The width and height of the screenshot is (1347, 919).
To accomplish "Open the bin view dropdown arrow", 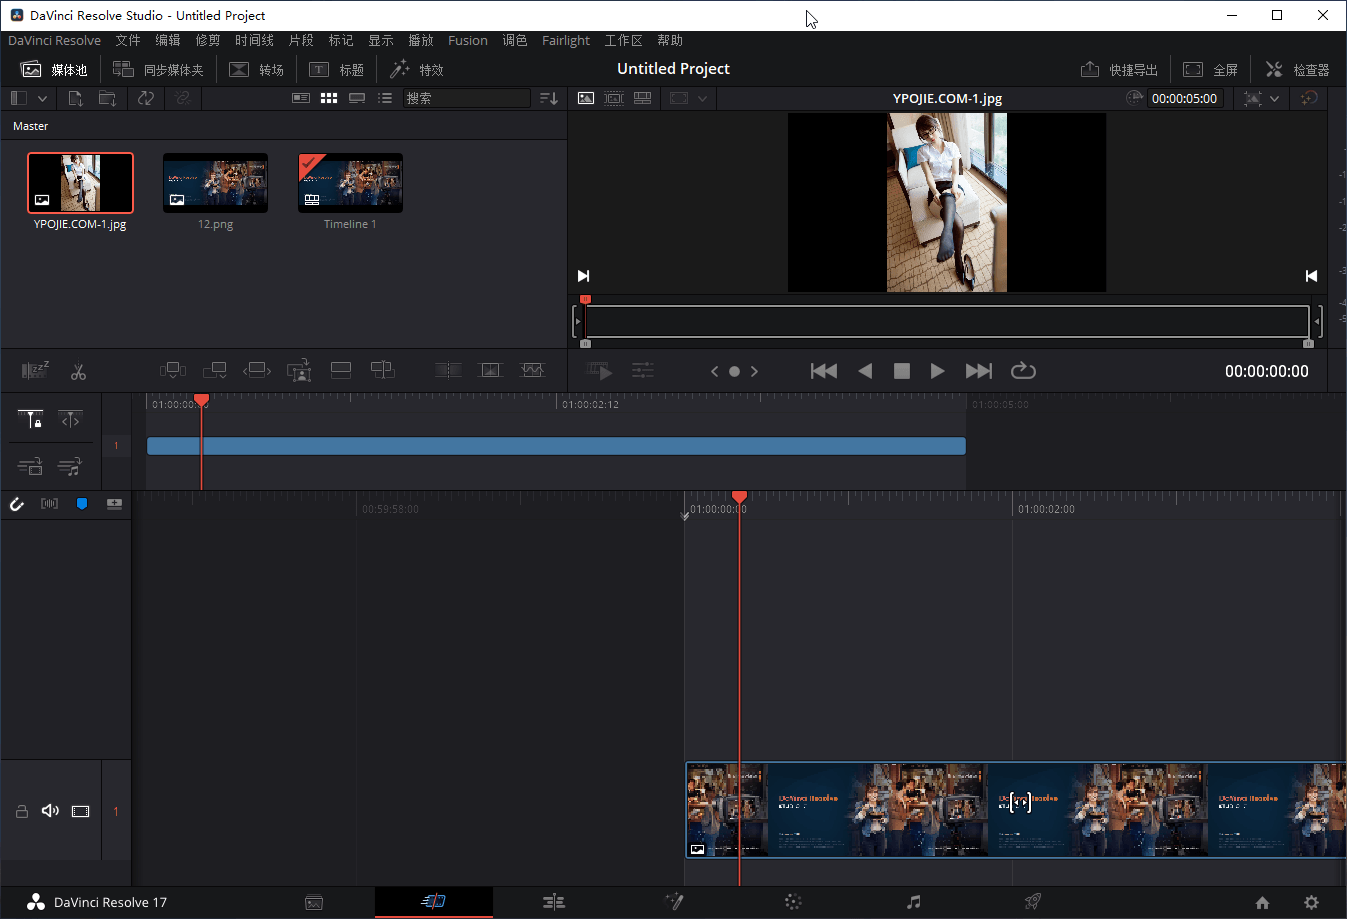I will pyautogui.click(x=42, y=98).
